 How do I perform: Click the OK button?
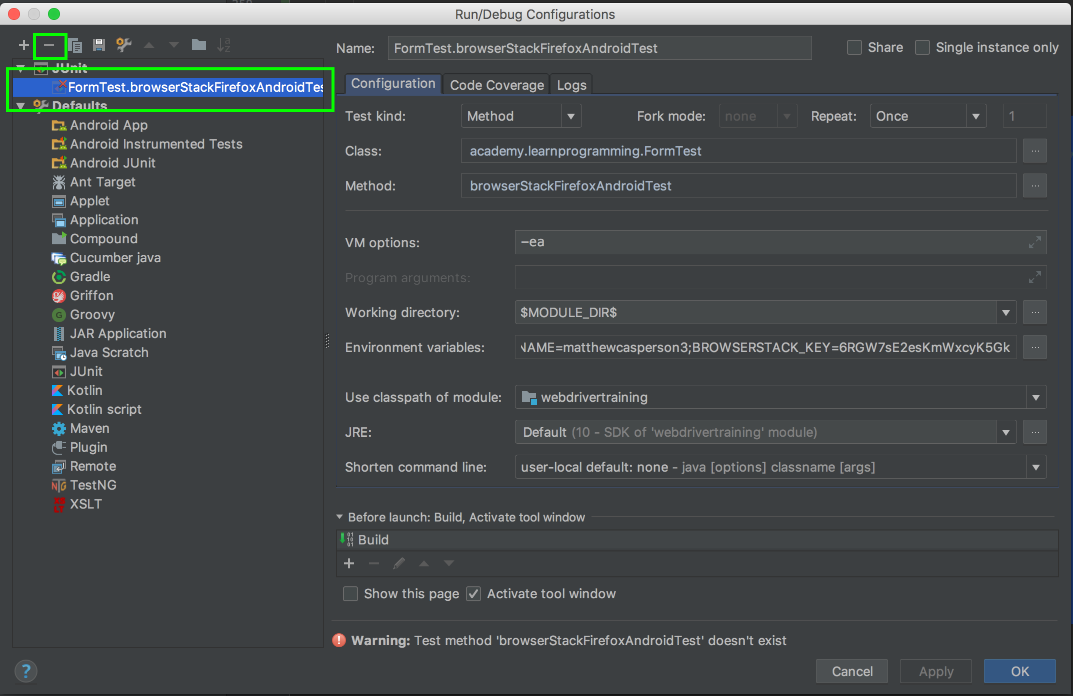pyautogui.click(x=1019, y=671)
